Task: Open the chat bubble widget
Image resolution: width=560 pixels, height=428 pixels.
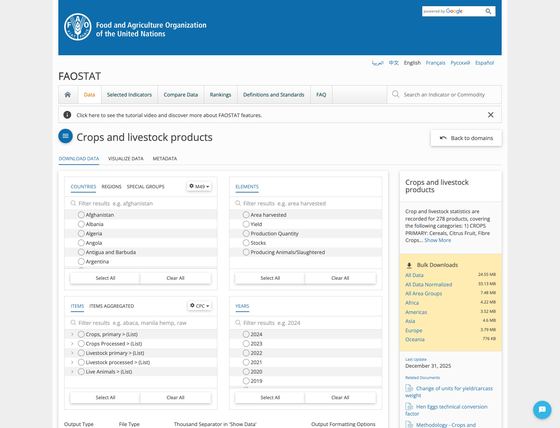Action: coord(542,409)
